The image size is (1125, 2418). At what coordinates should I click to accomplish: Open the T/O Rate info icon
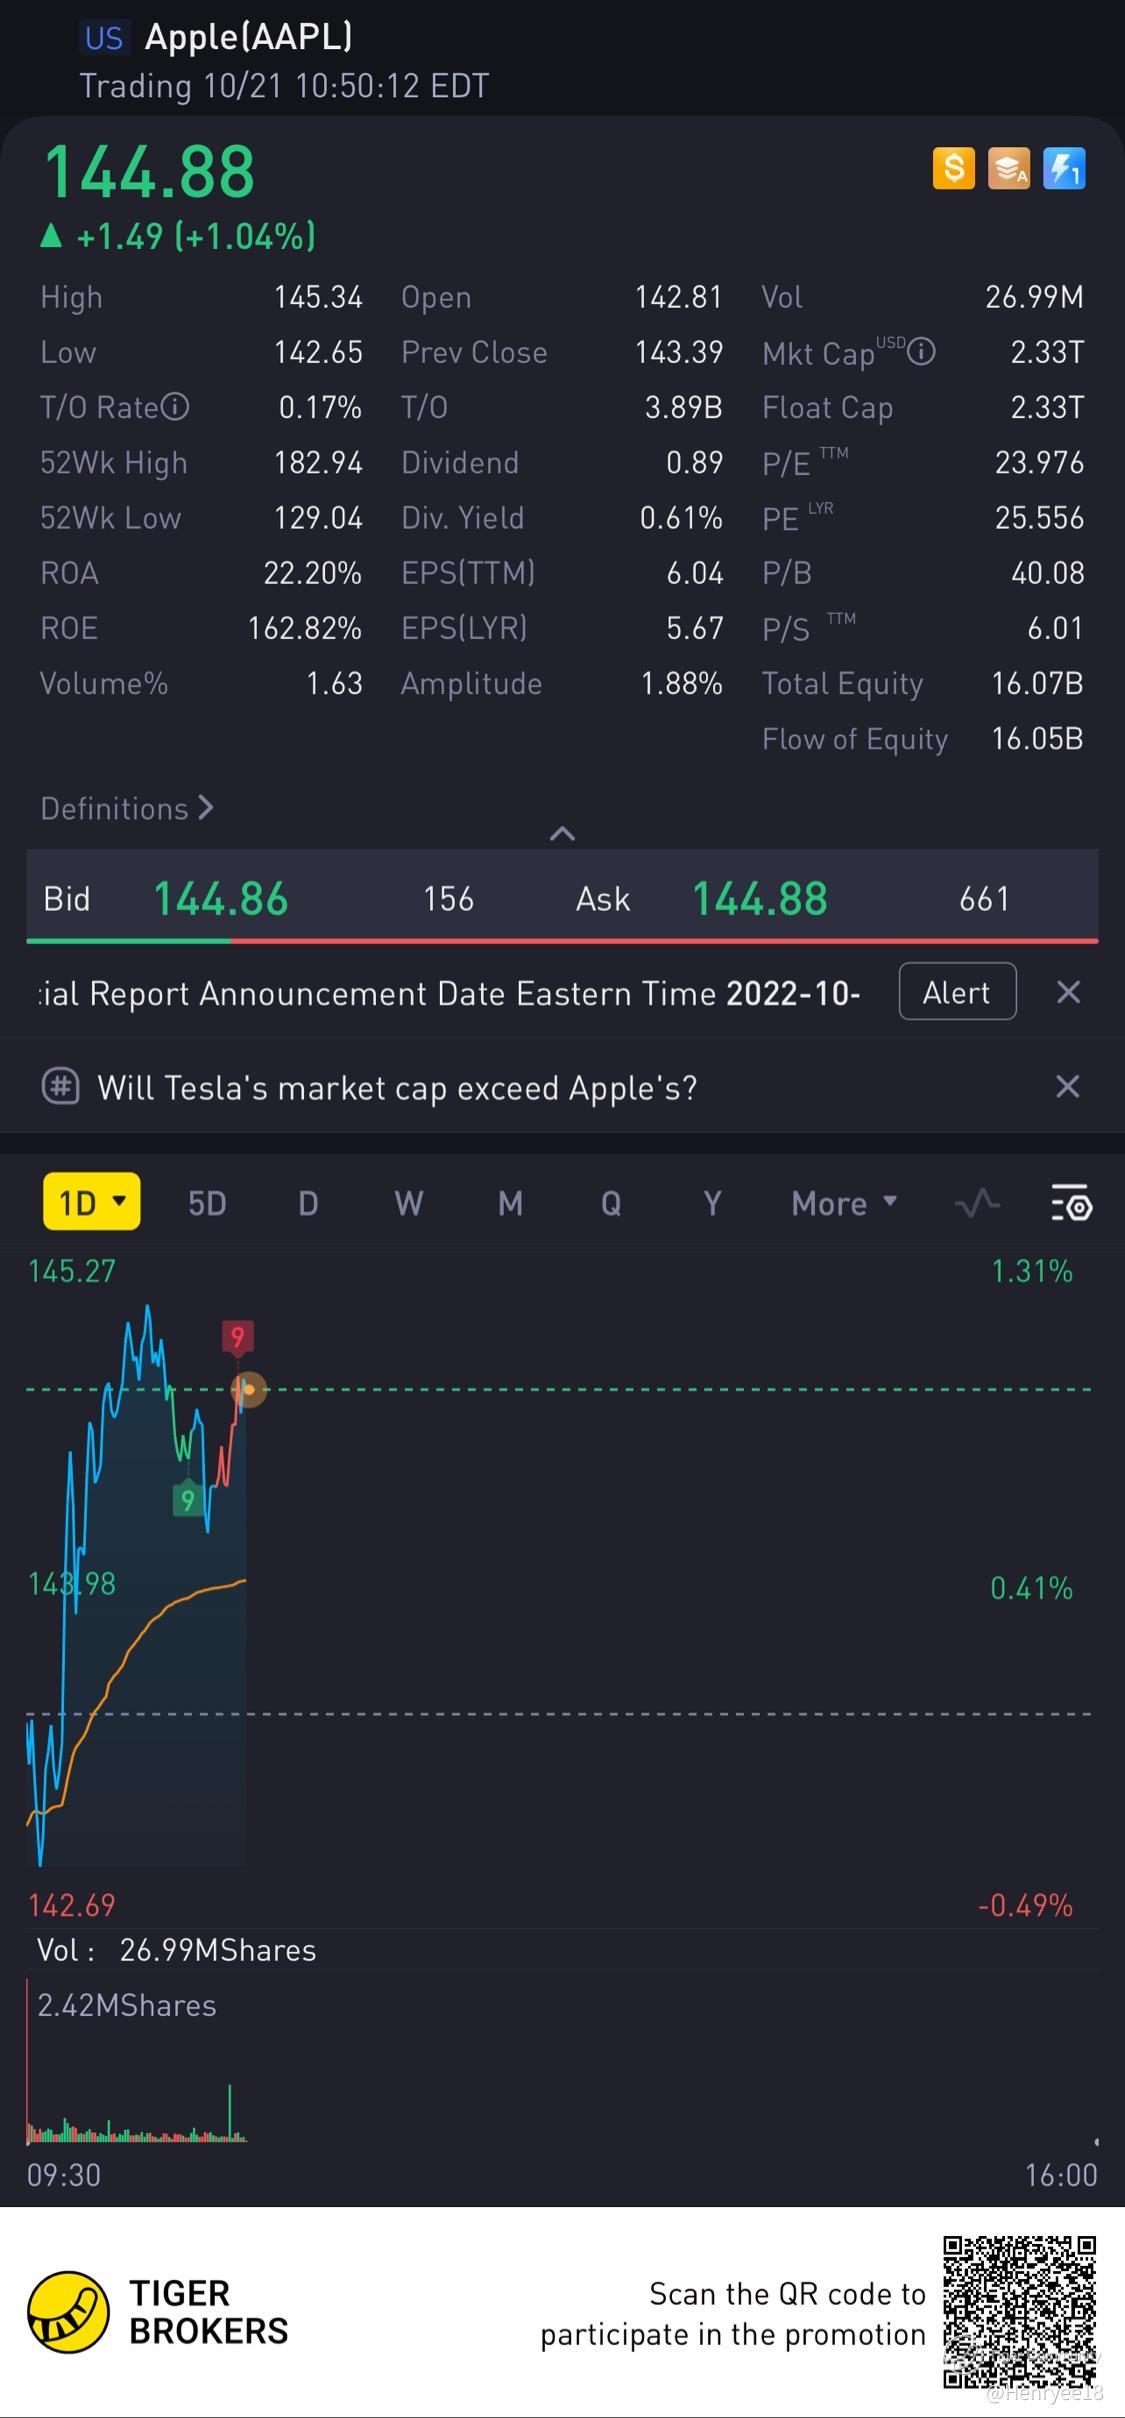pos(175,407)
